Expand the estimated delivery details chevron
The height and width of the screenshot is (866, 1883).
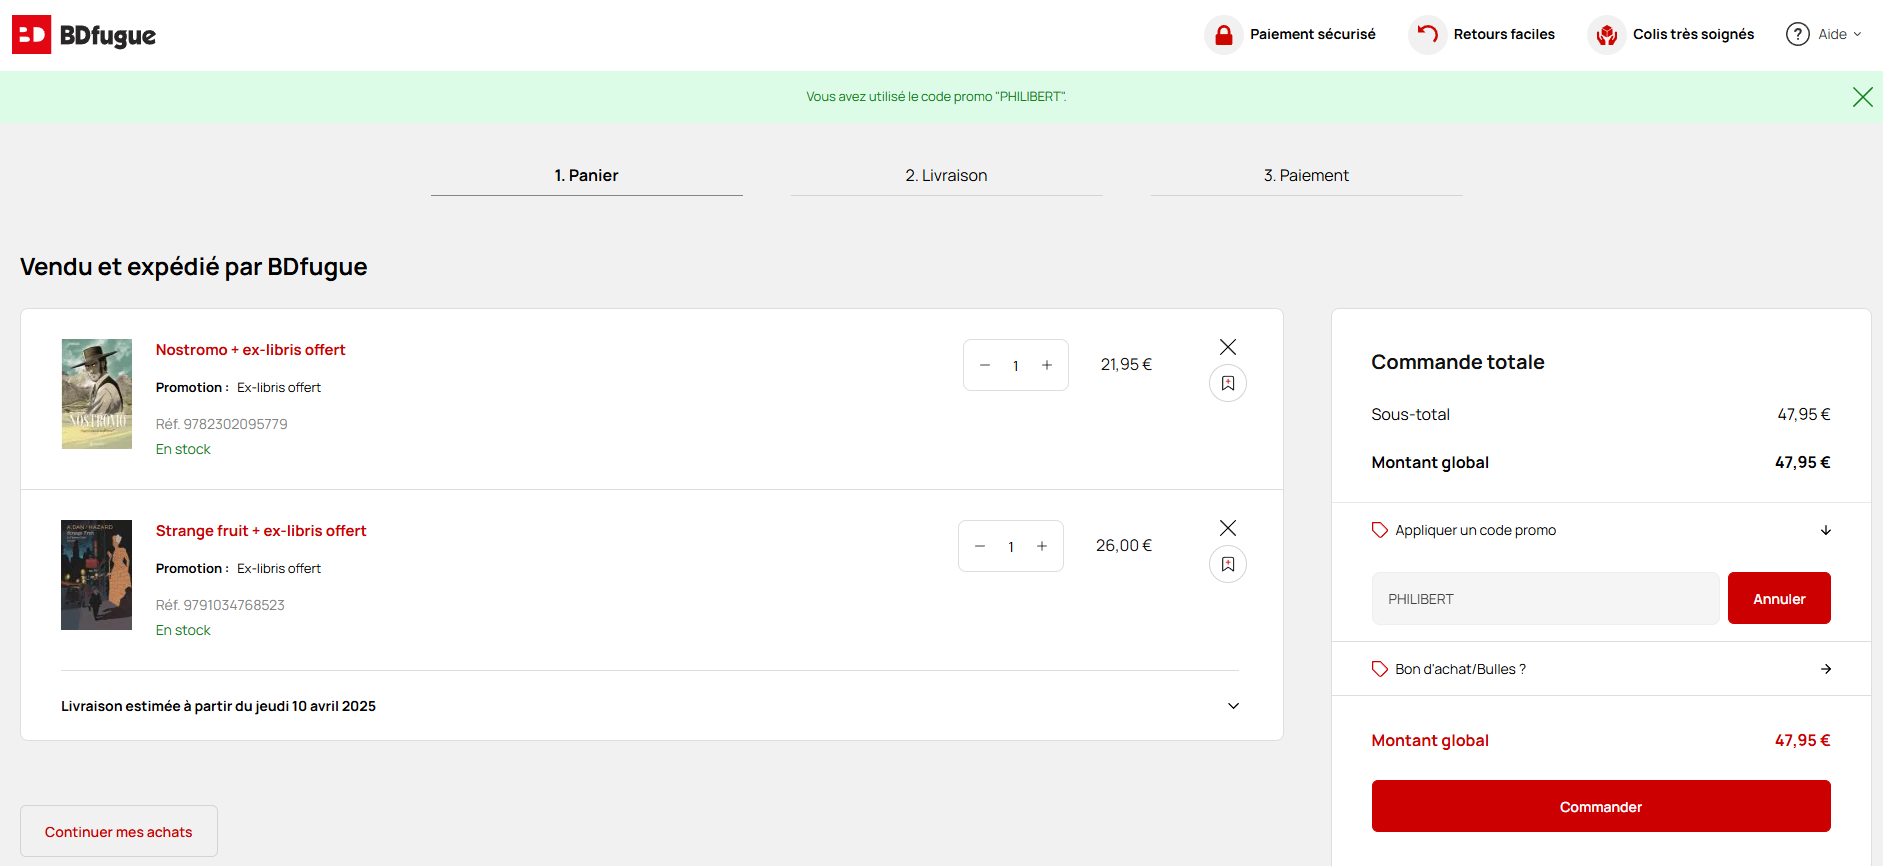pyautogui.click(x=1234, y=706)
